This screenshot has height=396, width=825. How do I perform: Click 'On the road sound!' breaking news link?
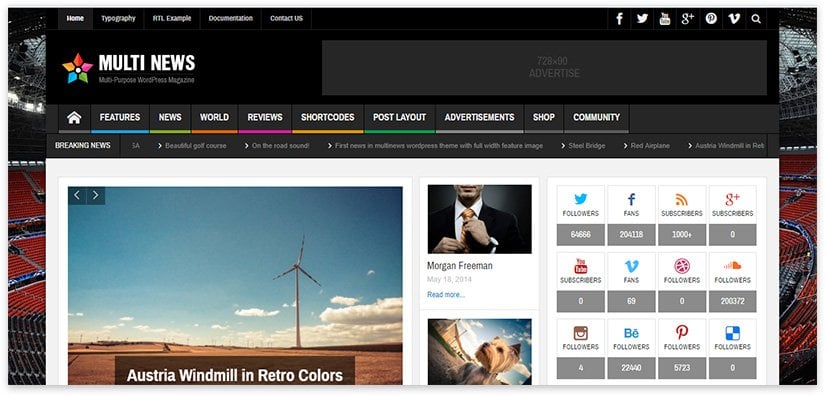[280, 146]
